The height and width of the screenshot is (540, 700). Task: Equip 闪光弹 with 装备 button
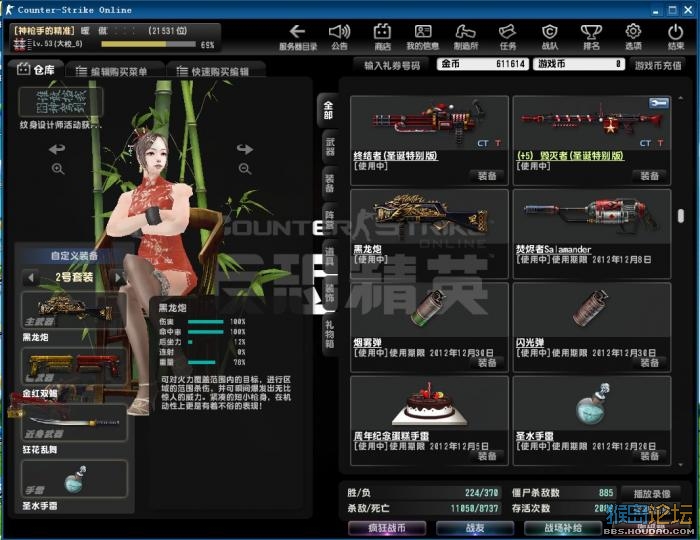pyautogui.click(x=650, y=363)
